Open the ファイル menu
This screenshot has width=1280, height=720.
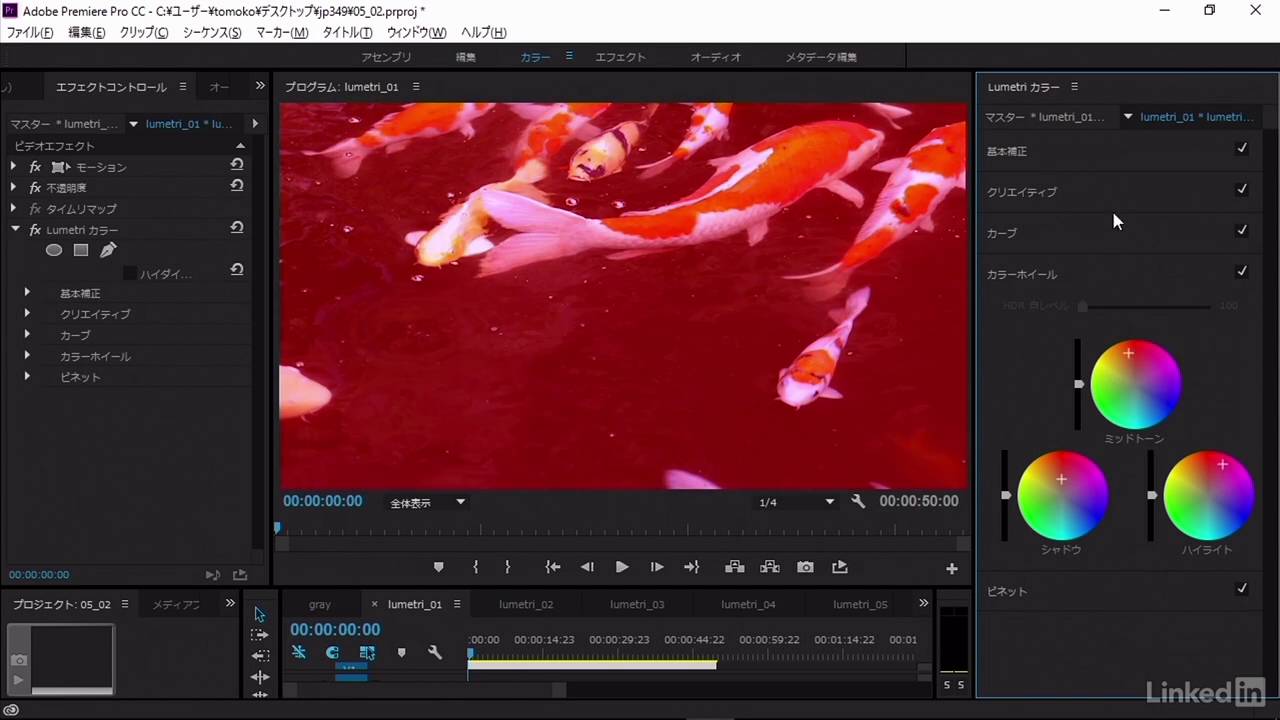pyautogui.click(x=30, y=33)
